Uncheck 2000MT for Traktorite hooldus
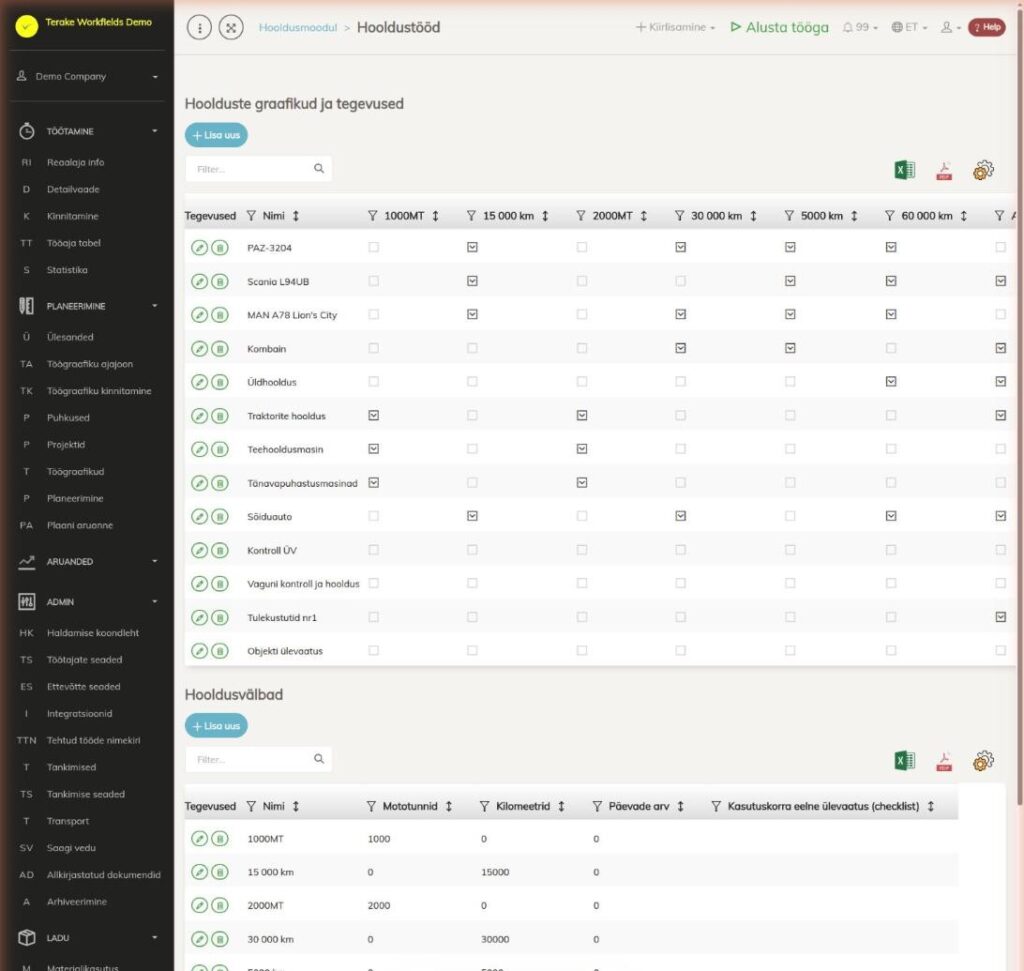Image resolution: width=1024 pixels, height=971 pixels. tap(582, 415)
